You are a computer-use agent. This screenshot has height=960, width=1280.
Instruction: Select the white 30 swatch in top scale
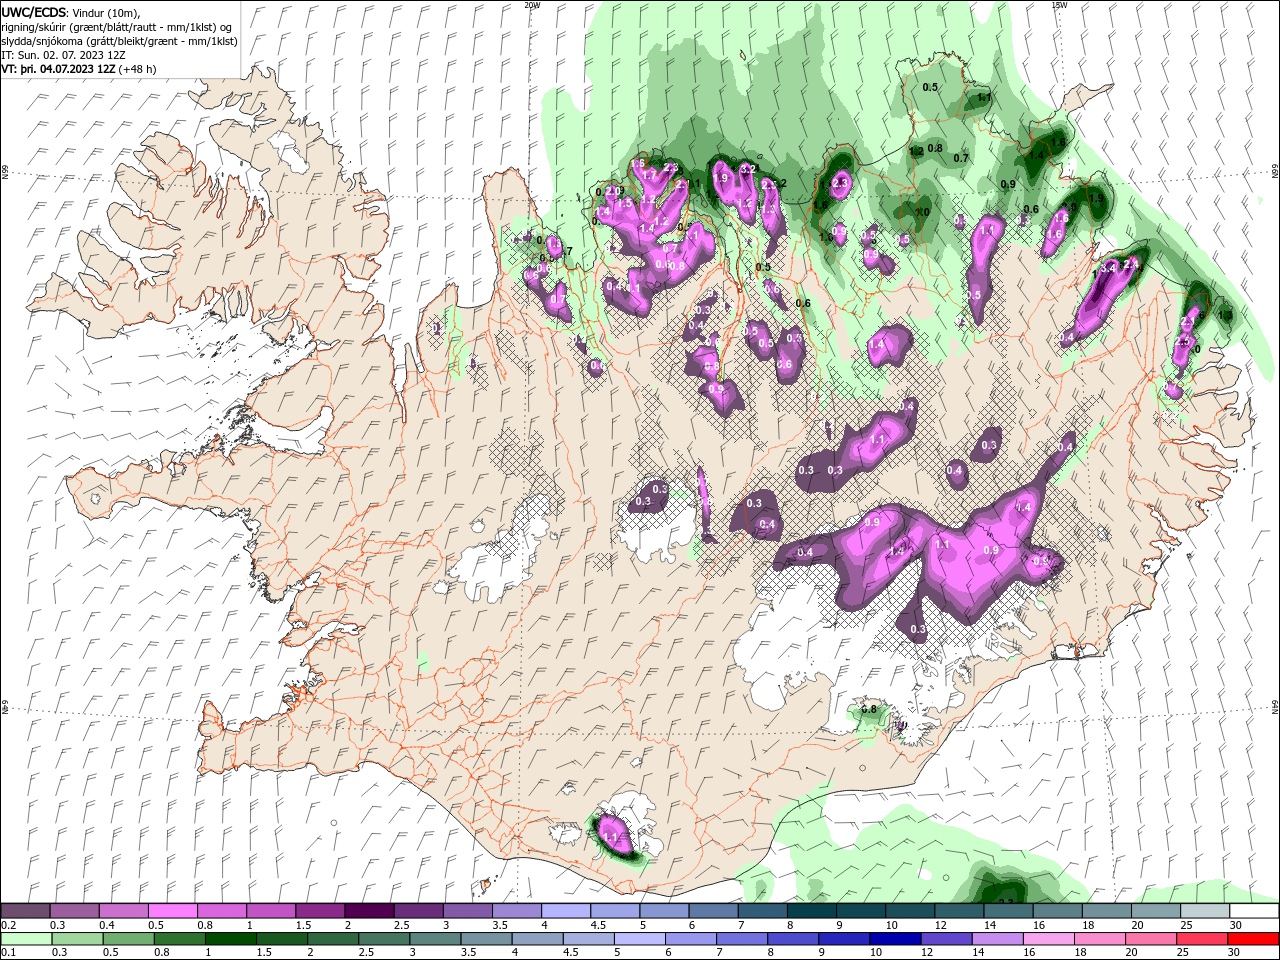[x=1253, y=911]
